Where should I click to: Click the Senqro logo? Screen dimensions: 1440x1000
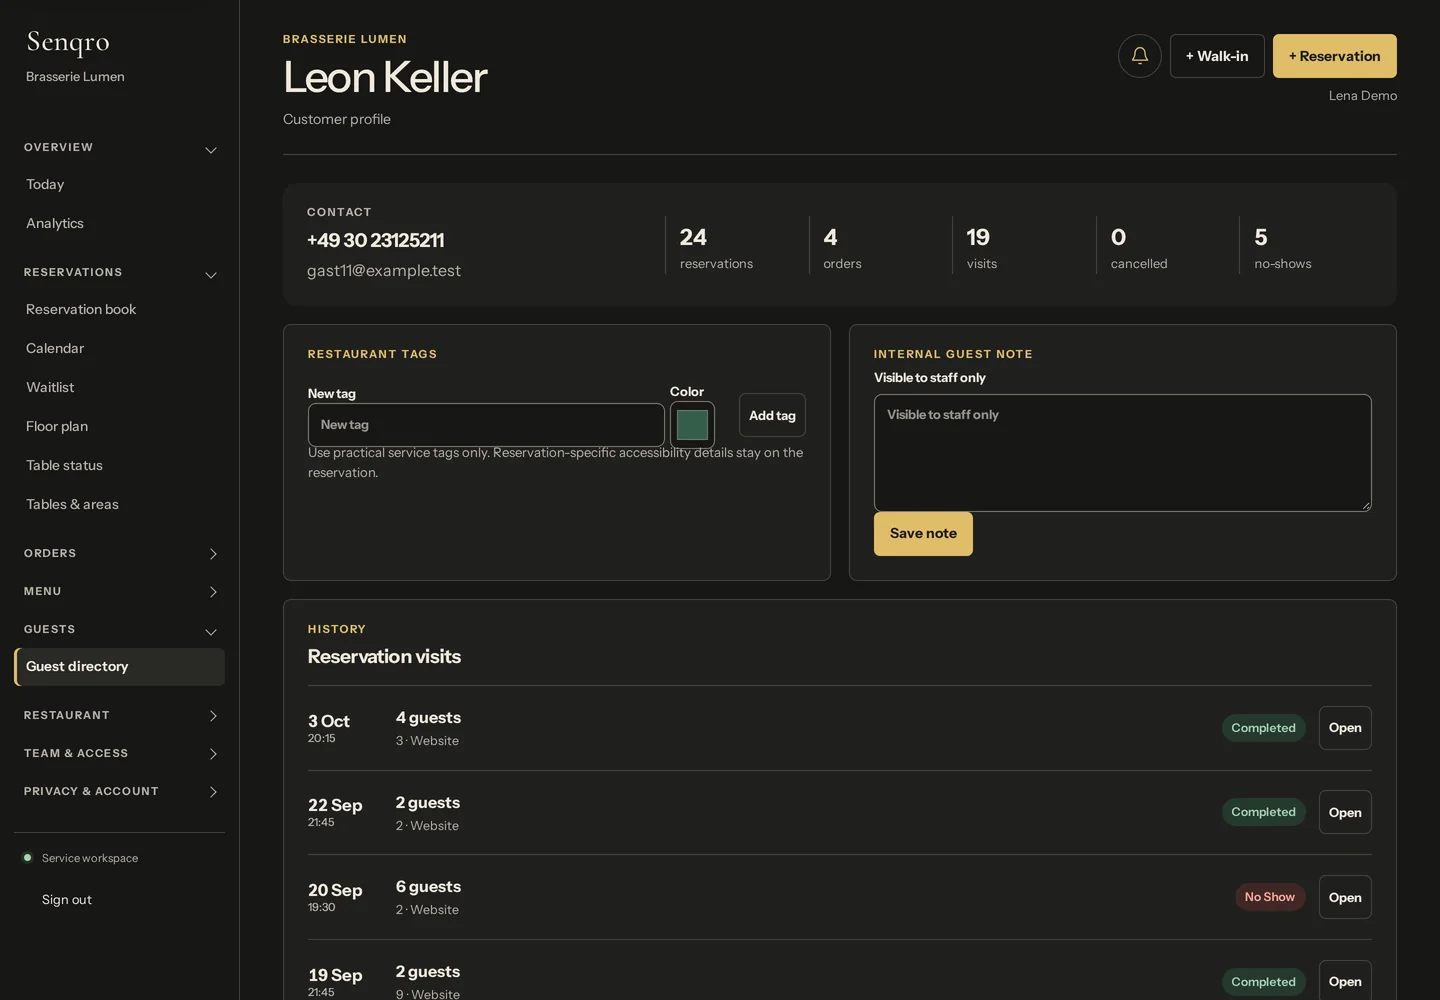[x=68, y=42]
